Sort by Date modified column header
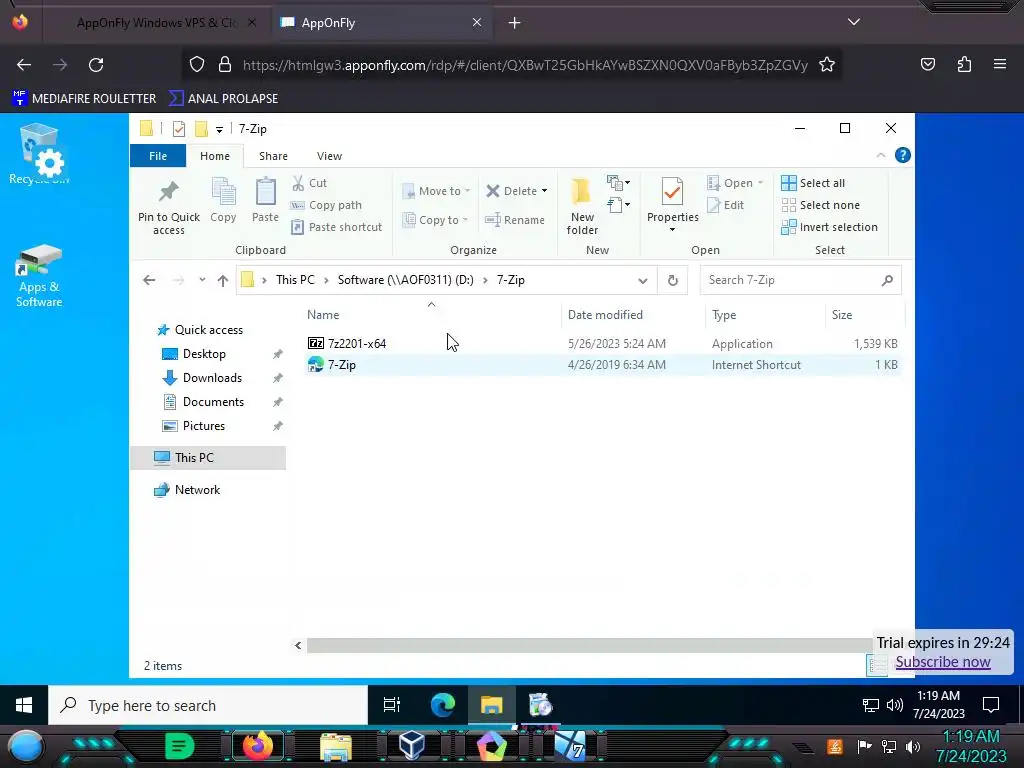The height and width of the screenshot is (768, 1024). coord(605,315)
